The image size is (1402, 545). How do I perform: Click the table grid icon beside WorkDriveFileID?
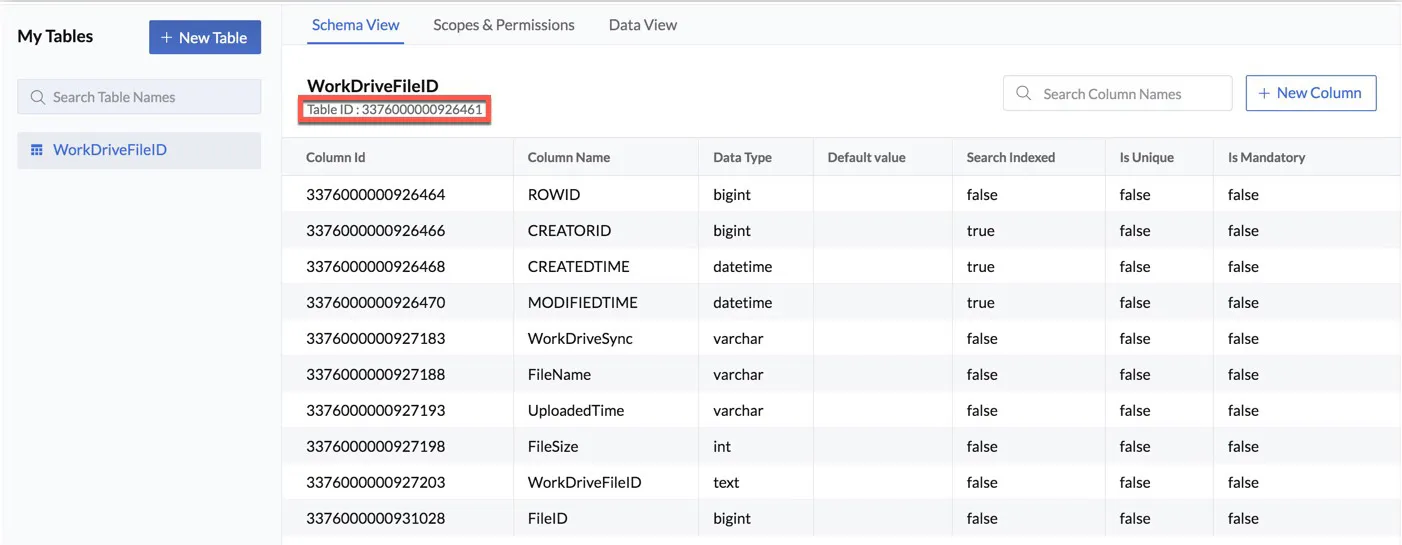click(x=36, y=150)
